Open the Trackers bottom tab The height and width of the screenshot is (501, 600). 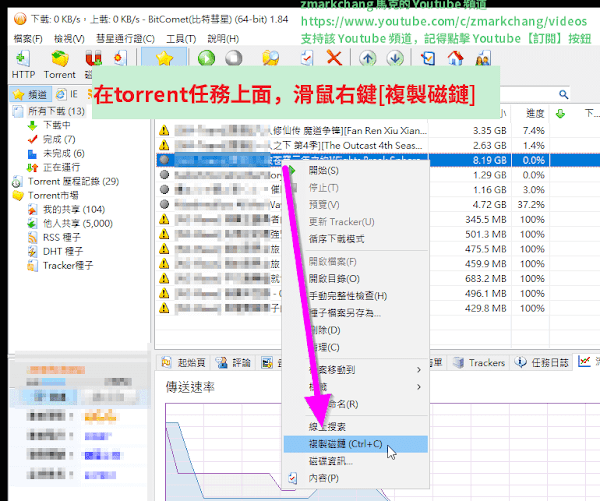479,362
